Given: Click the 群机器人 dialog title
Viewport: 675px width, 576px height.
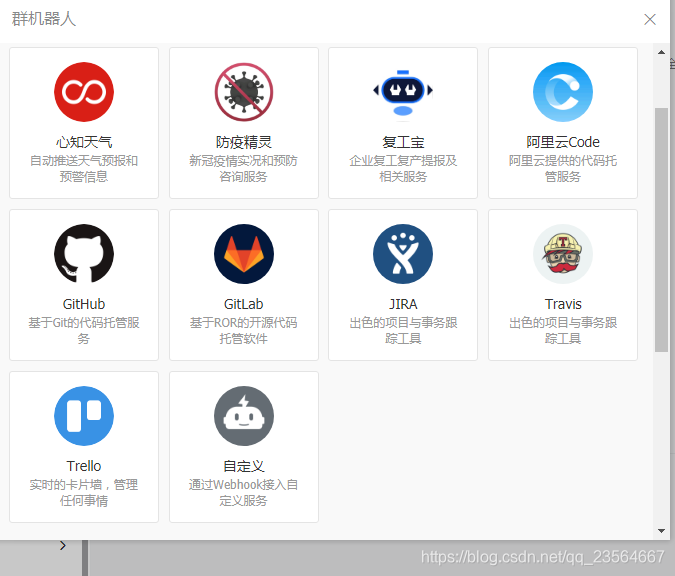Looking at the screenshot, I should [43, 19].
